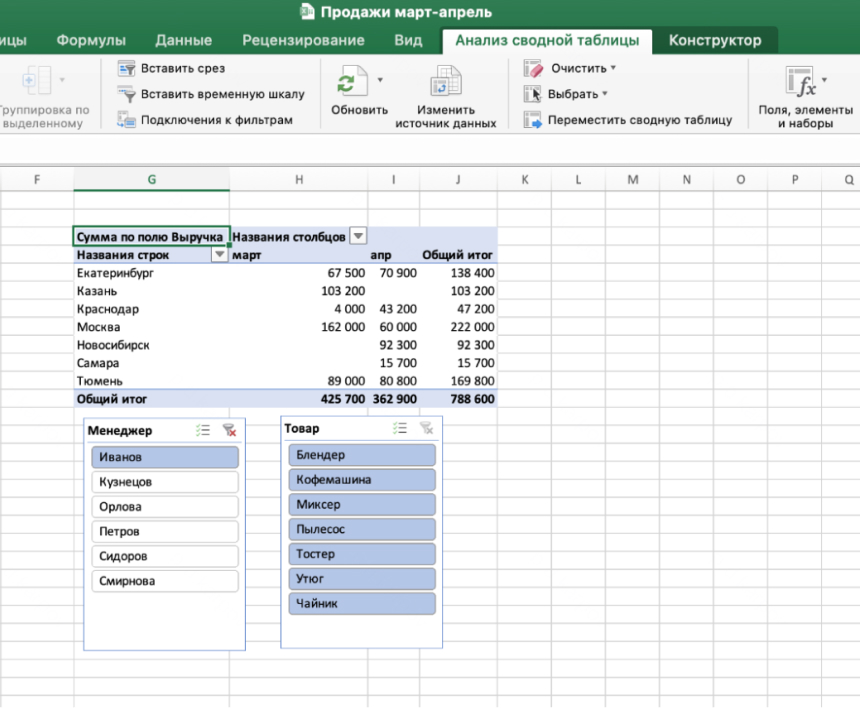The height and width of the screenshot is (708, 860).
Task: Select Сидоров in Менеджер slicer
Action: 165,556
